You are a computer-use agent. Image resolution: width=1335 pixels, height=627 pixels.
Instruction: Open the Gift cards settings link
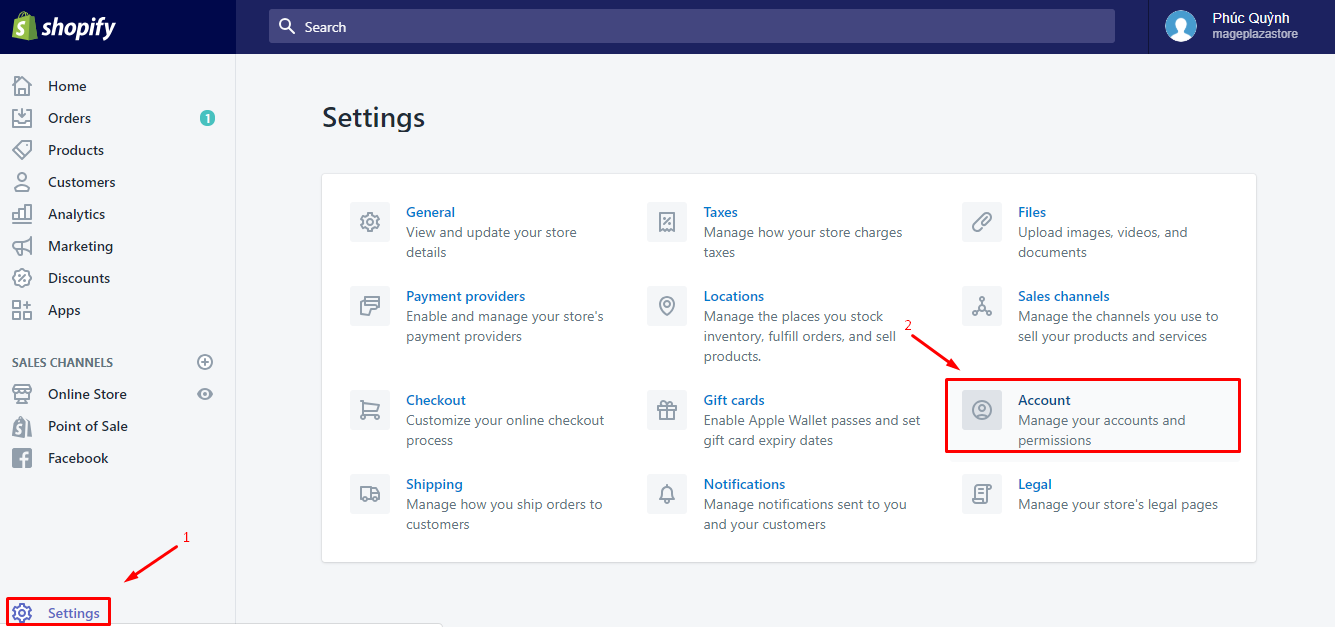[x=734, y=400]
